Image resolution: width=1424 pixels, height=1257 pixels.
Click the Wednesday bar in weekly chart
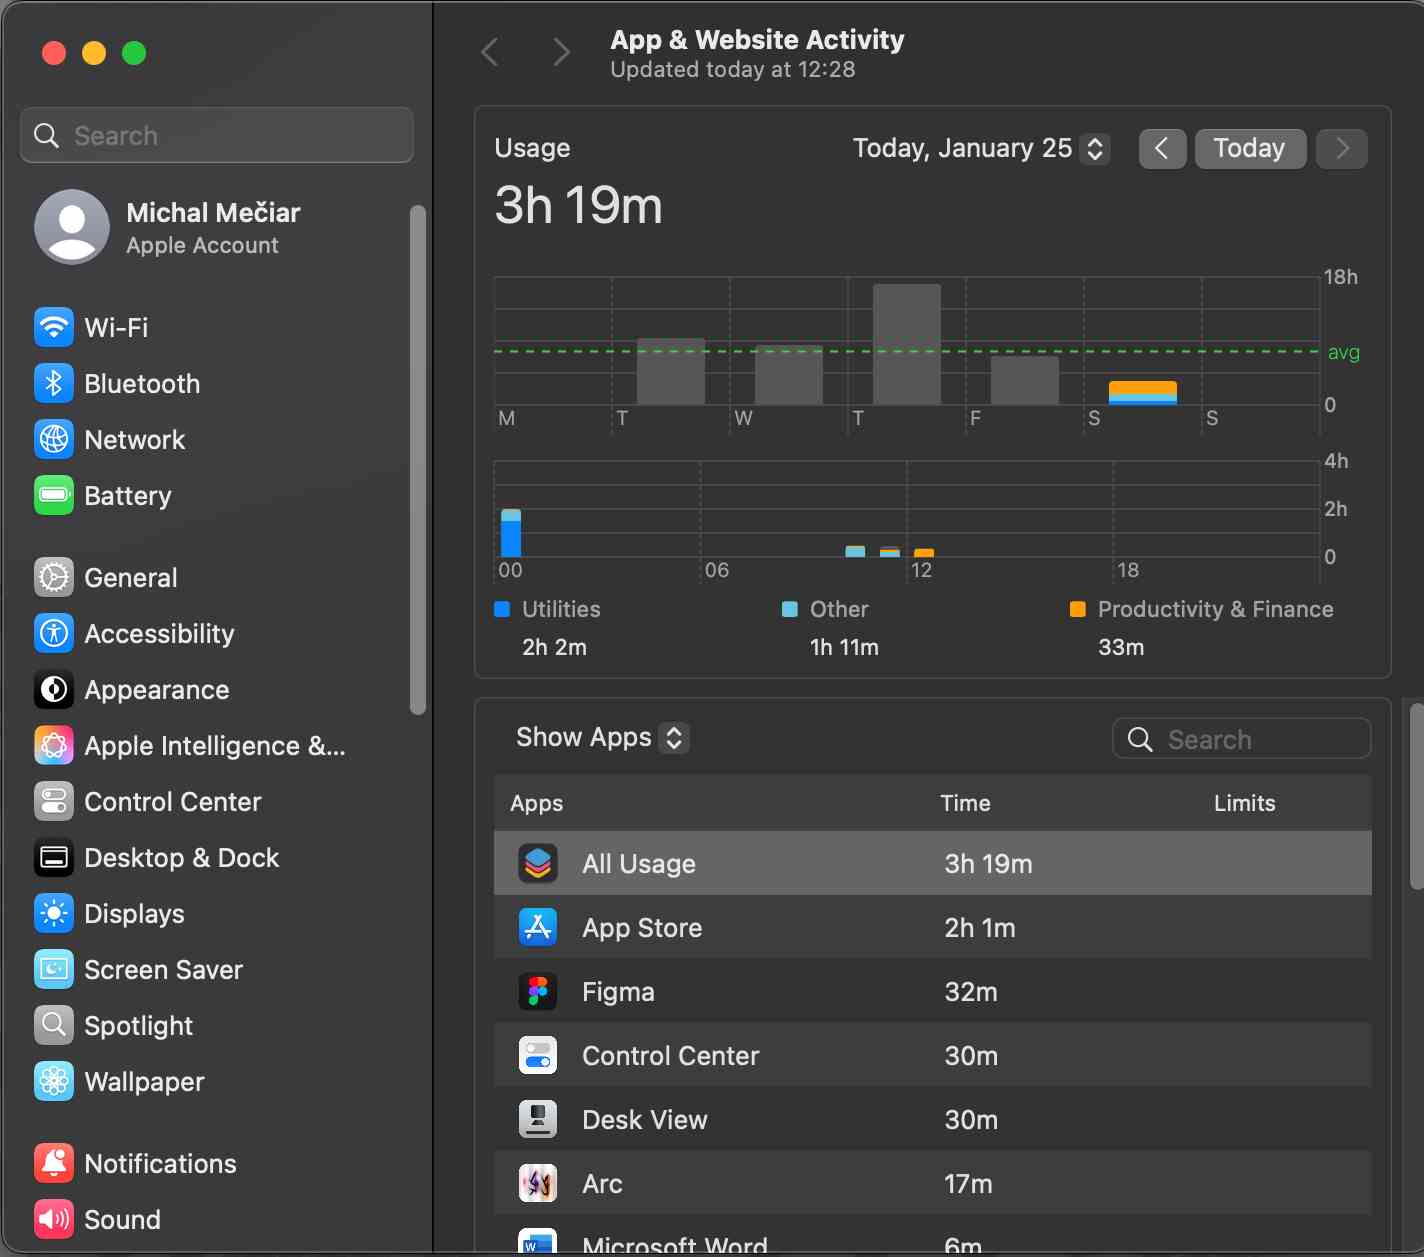[x=789, y=375]
